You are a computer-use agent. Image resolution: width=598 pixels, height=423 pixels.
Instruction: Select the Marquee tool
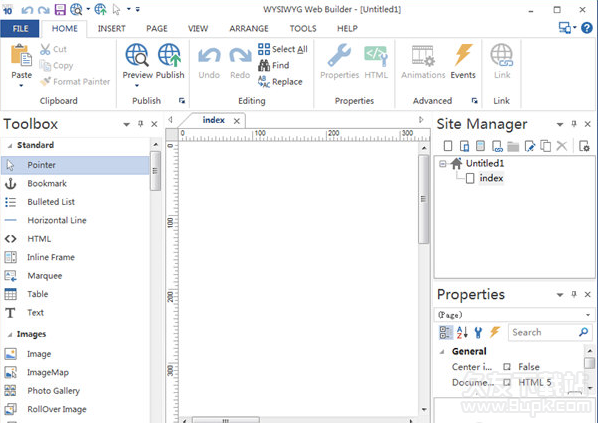[x=76, y=275]
